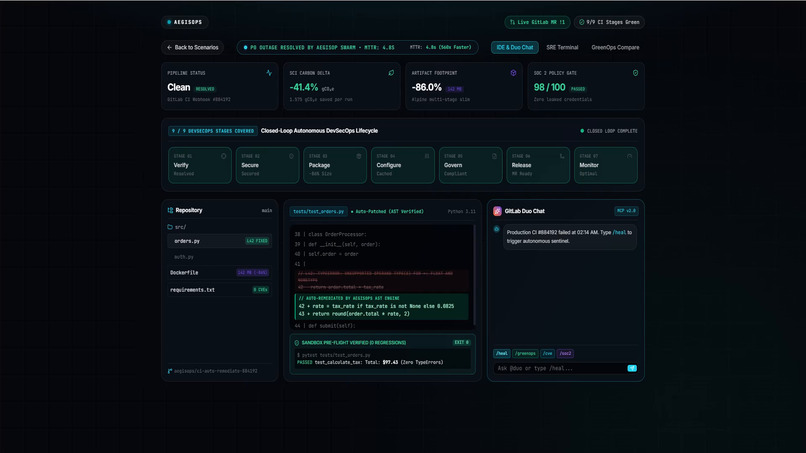Click the Configure stage icon

(427, 156)
